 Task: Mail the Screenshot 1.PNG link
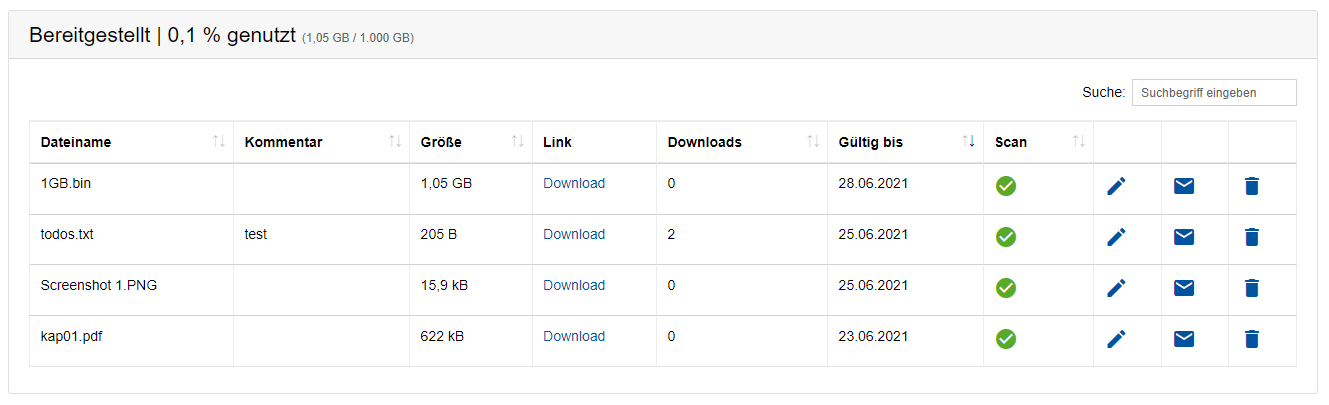pyautogui.click(x=1184, y=288)
